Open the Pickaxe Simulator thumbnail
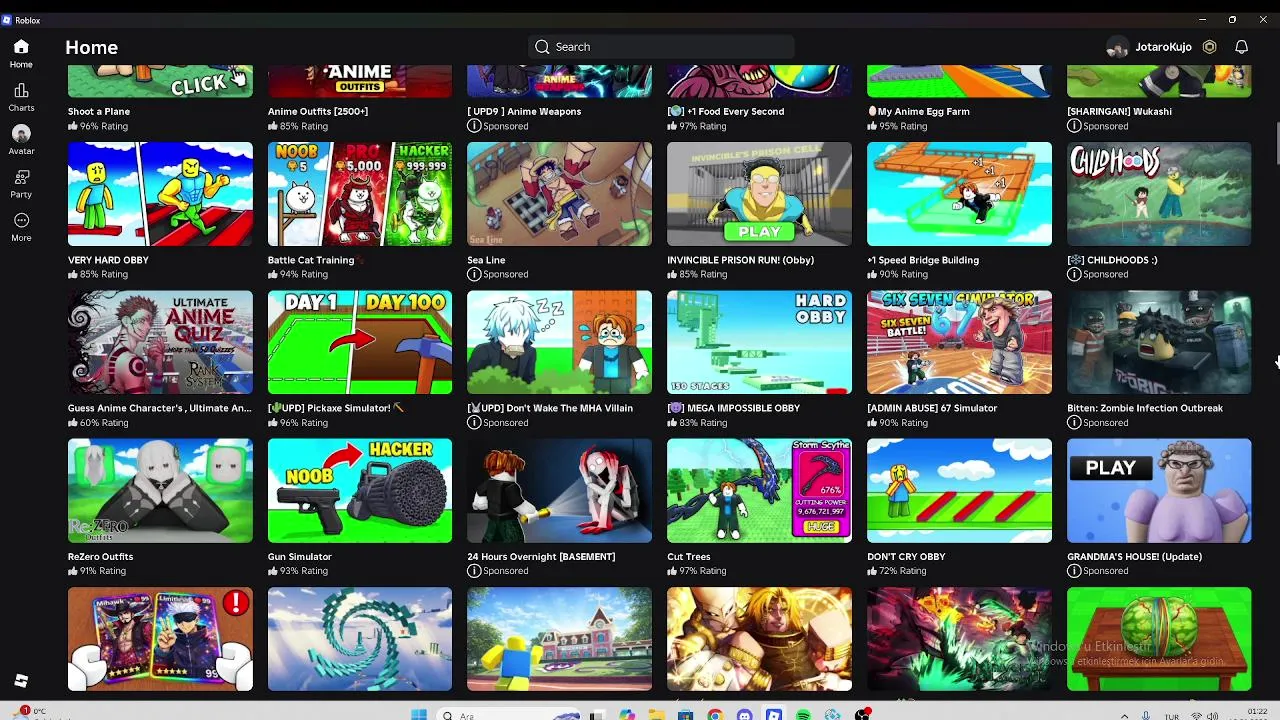This screenshot has width=1280, height=720. pyautogui.click(x=360, y=343)
